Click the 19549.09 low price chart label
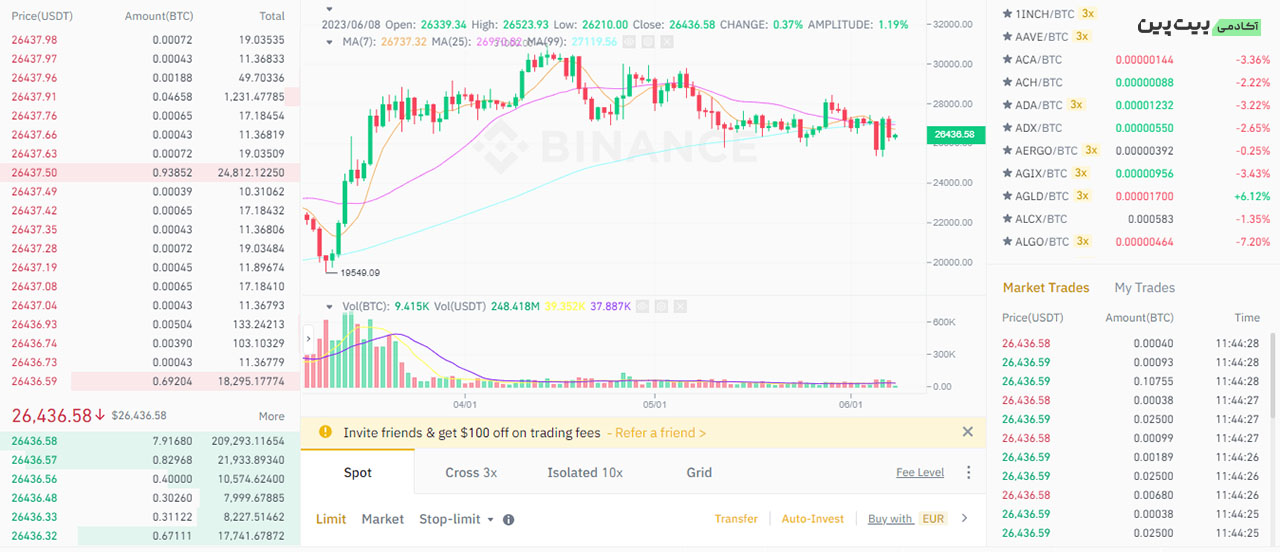The image size is (1280, 552). click(360, 272)
